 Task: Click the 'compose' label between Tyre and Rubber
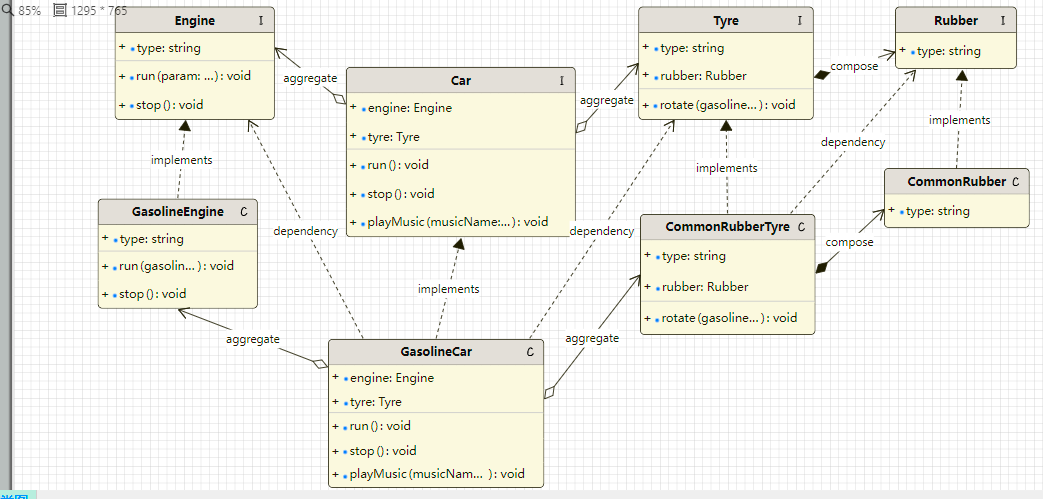tap(854, 66)
